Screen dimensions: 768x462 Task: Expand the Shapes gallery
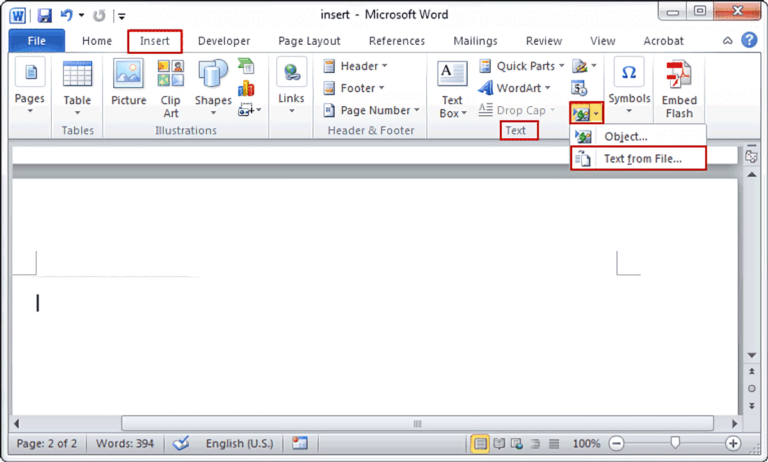pos(213,88)
